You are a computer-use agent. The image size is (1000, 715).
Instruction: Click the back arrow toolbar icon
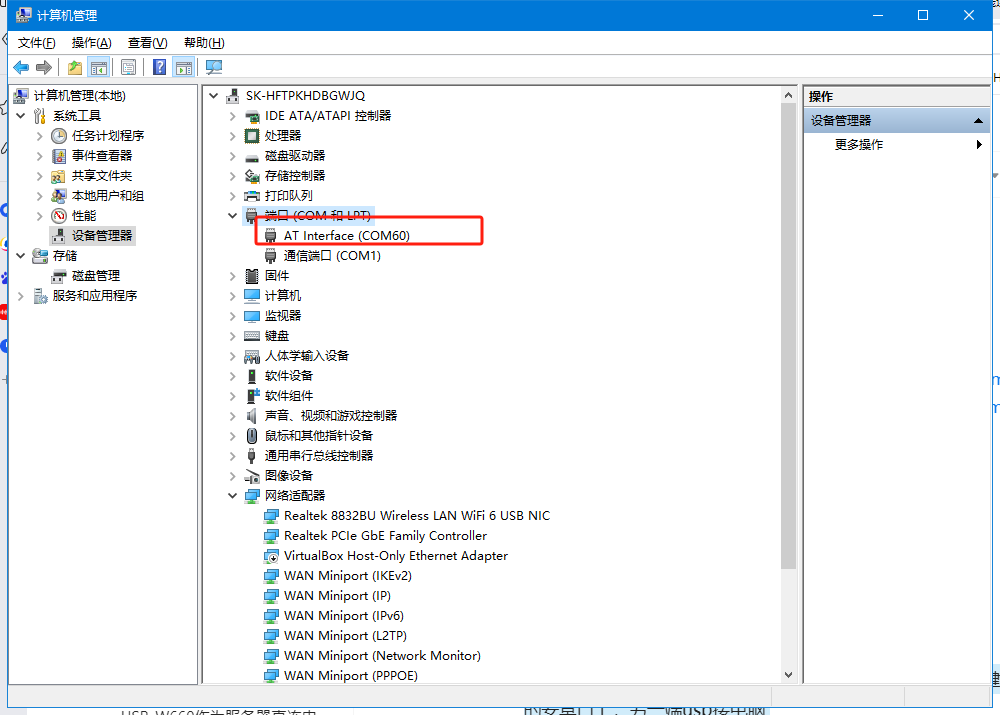[21, 67]
